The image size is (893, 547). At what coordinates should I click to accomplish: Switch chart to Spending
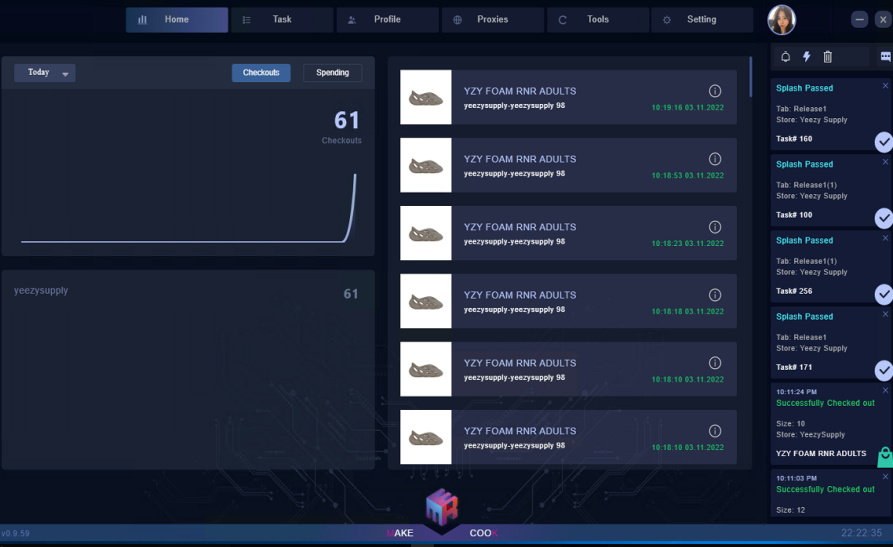pyautogui.click(x=333, y=72)
